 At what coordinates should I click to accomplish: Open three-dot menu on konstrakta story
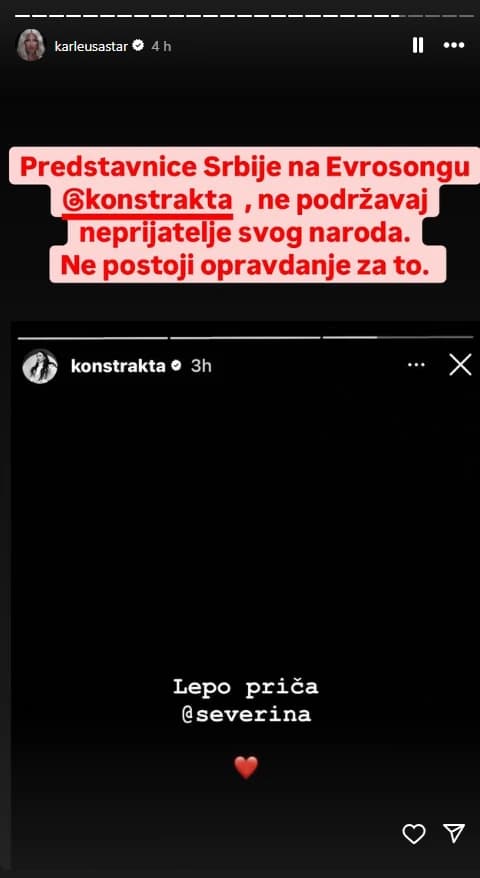(416, 365)
